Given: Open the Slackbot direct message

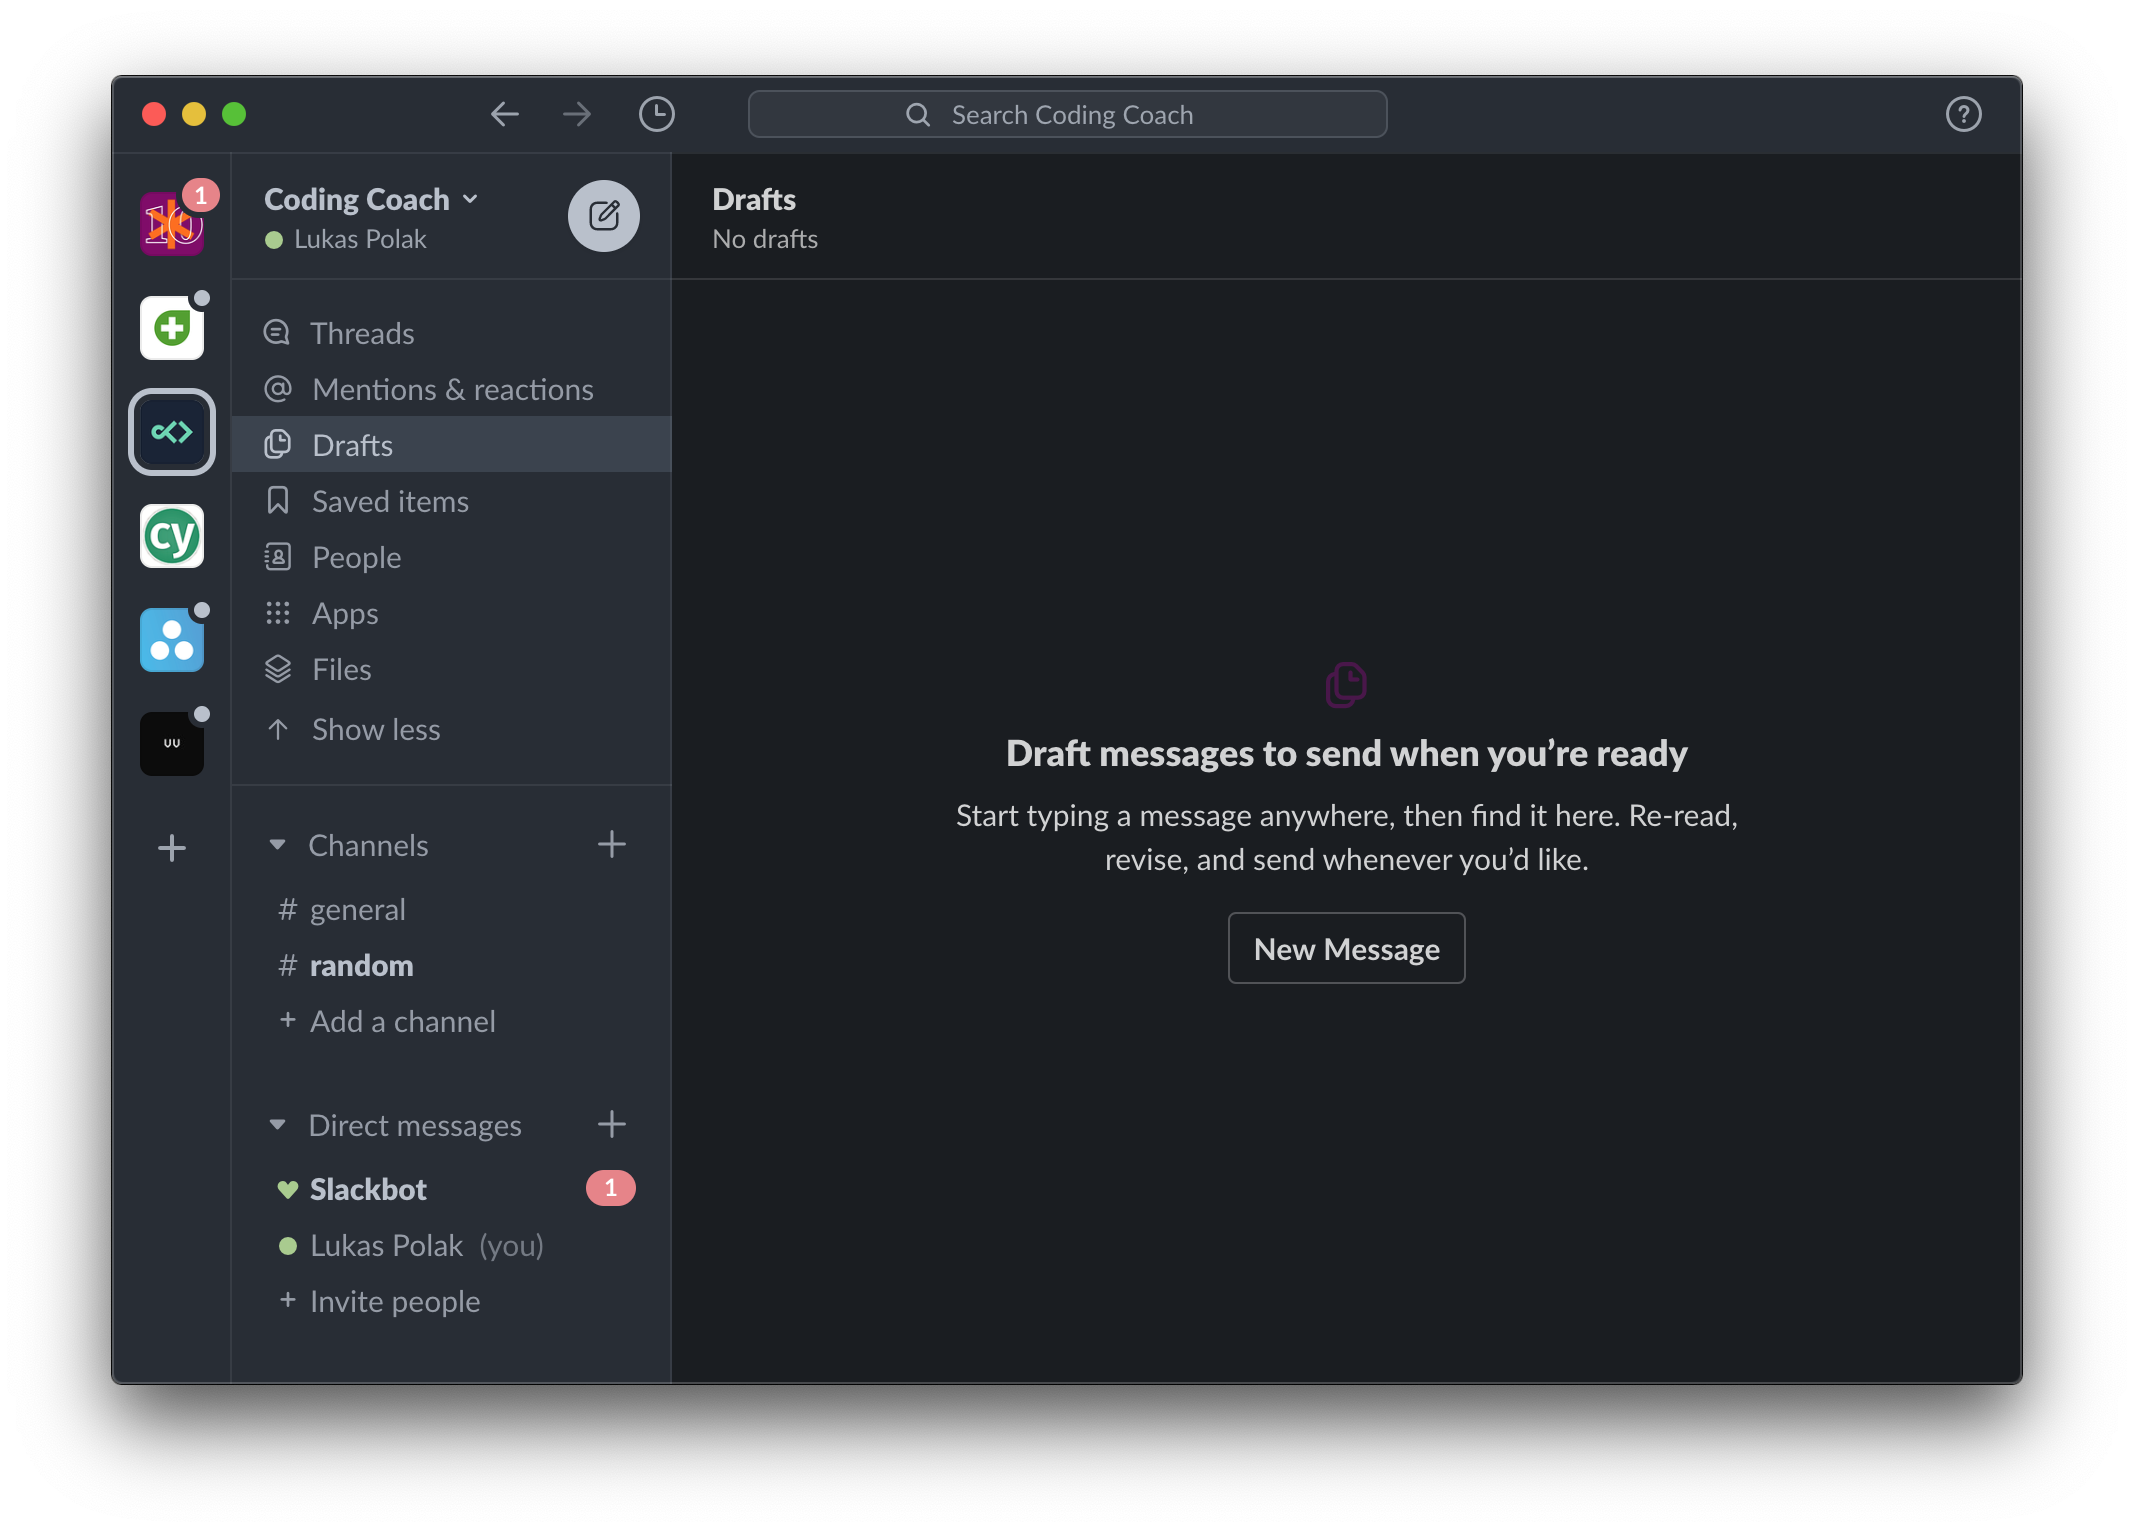Looking at the screenshot, I should point(368,1189).
